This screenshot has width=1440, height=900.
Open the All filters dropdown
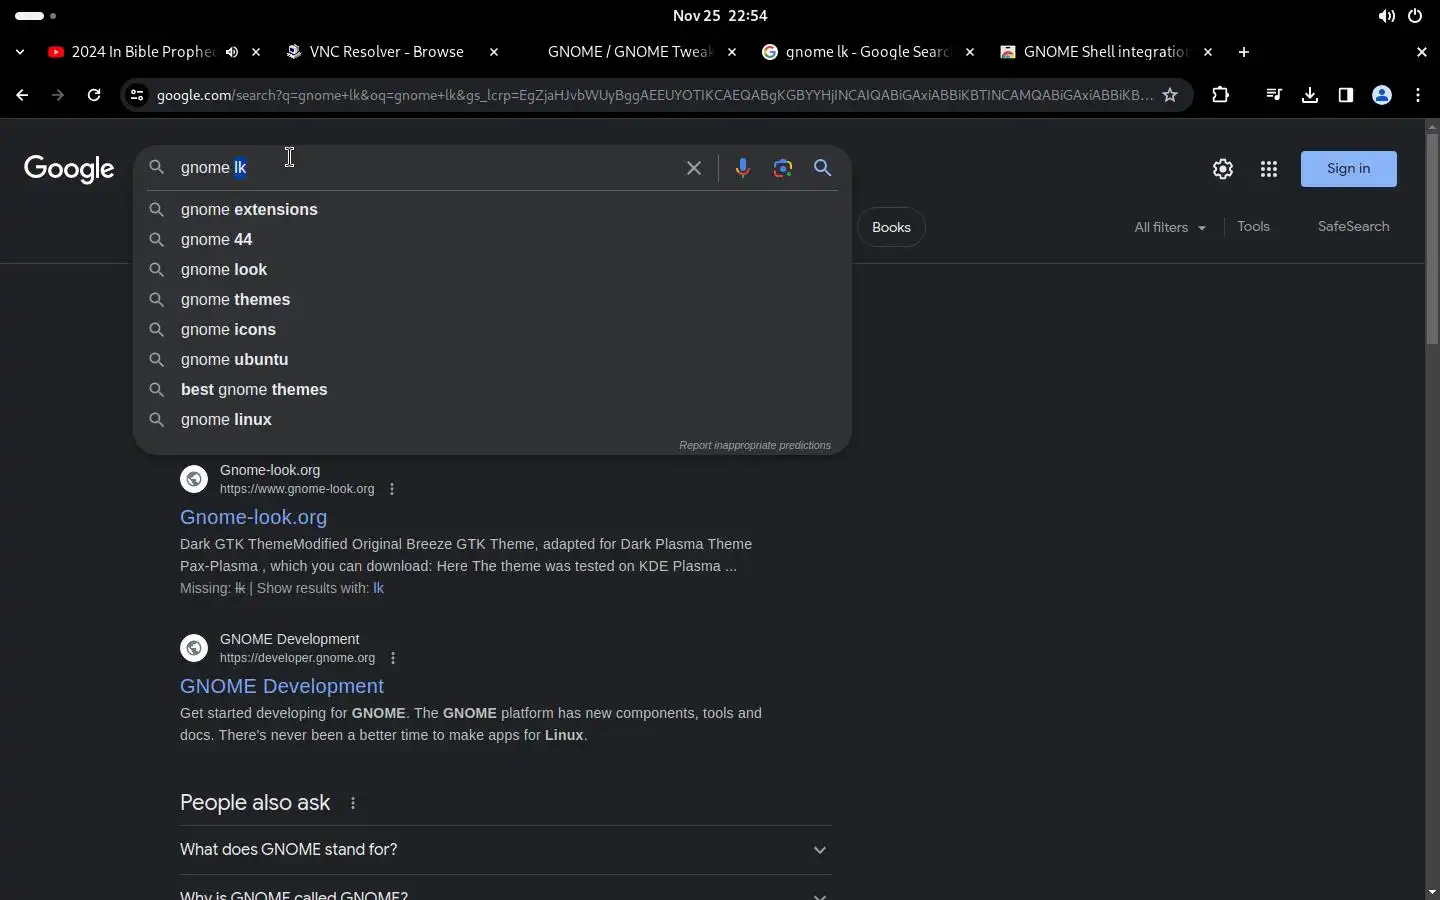(1170, 227)
